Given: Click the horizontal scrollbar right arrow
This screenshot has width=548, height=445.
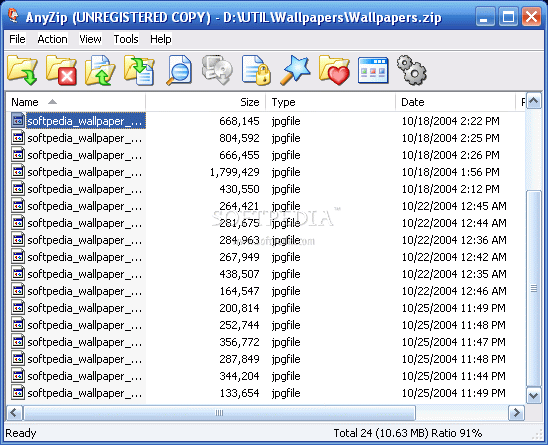Looking at the screenshot, I should (516, 413).
